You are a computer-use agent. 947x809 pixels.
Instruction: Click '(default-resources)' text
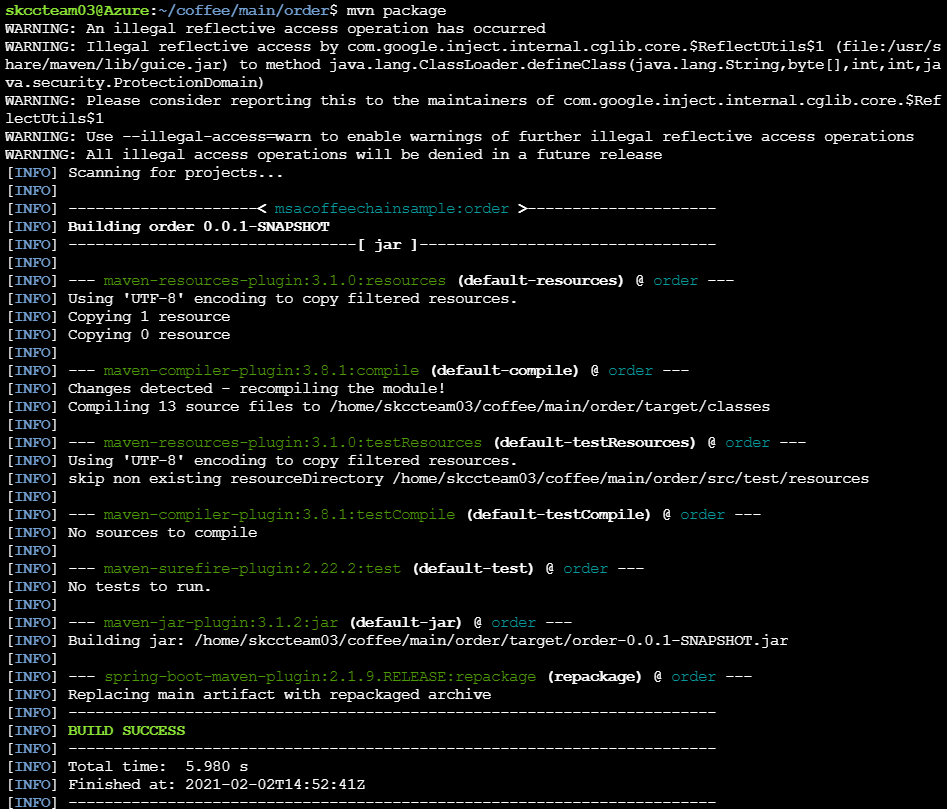tap(541, 281)
